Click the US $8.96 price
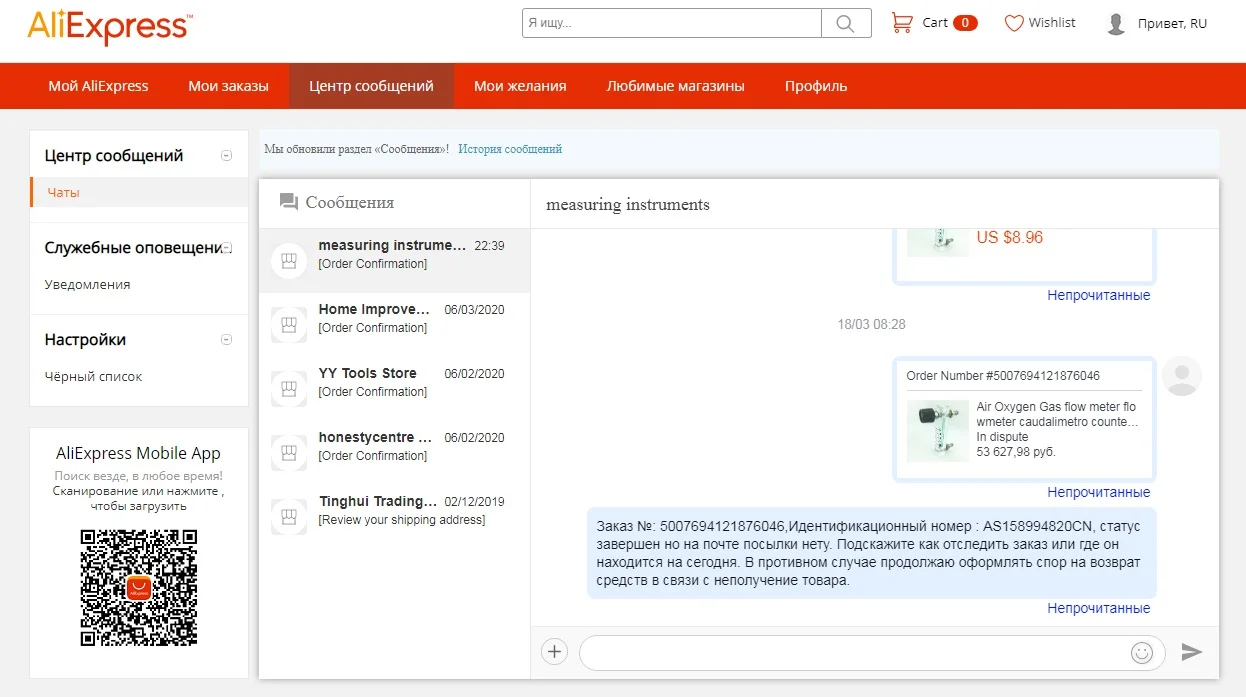The width and height of the screenshot is (1246, 697). click(1010, 237)
